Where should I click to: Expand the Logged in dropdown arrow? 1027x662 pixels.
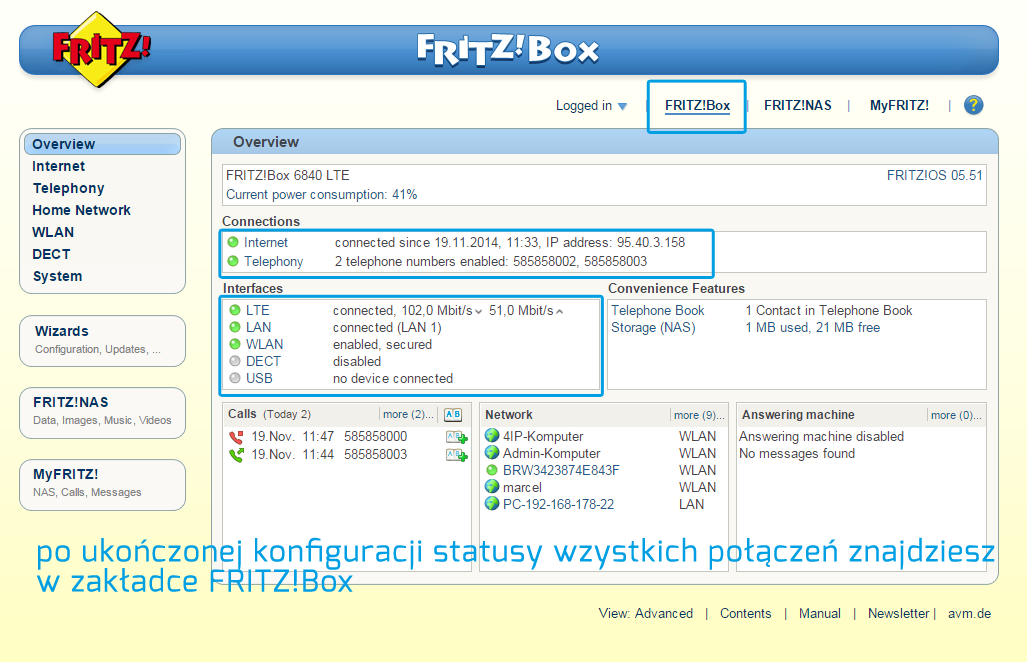624,105
